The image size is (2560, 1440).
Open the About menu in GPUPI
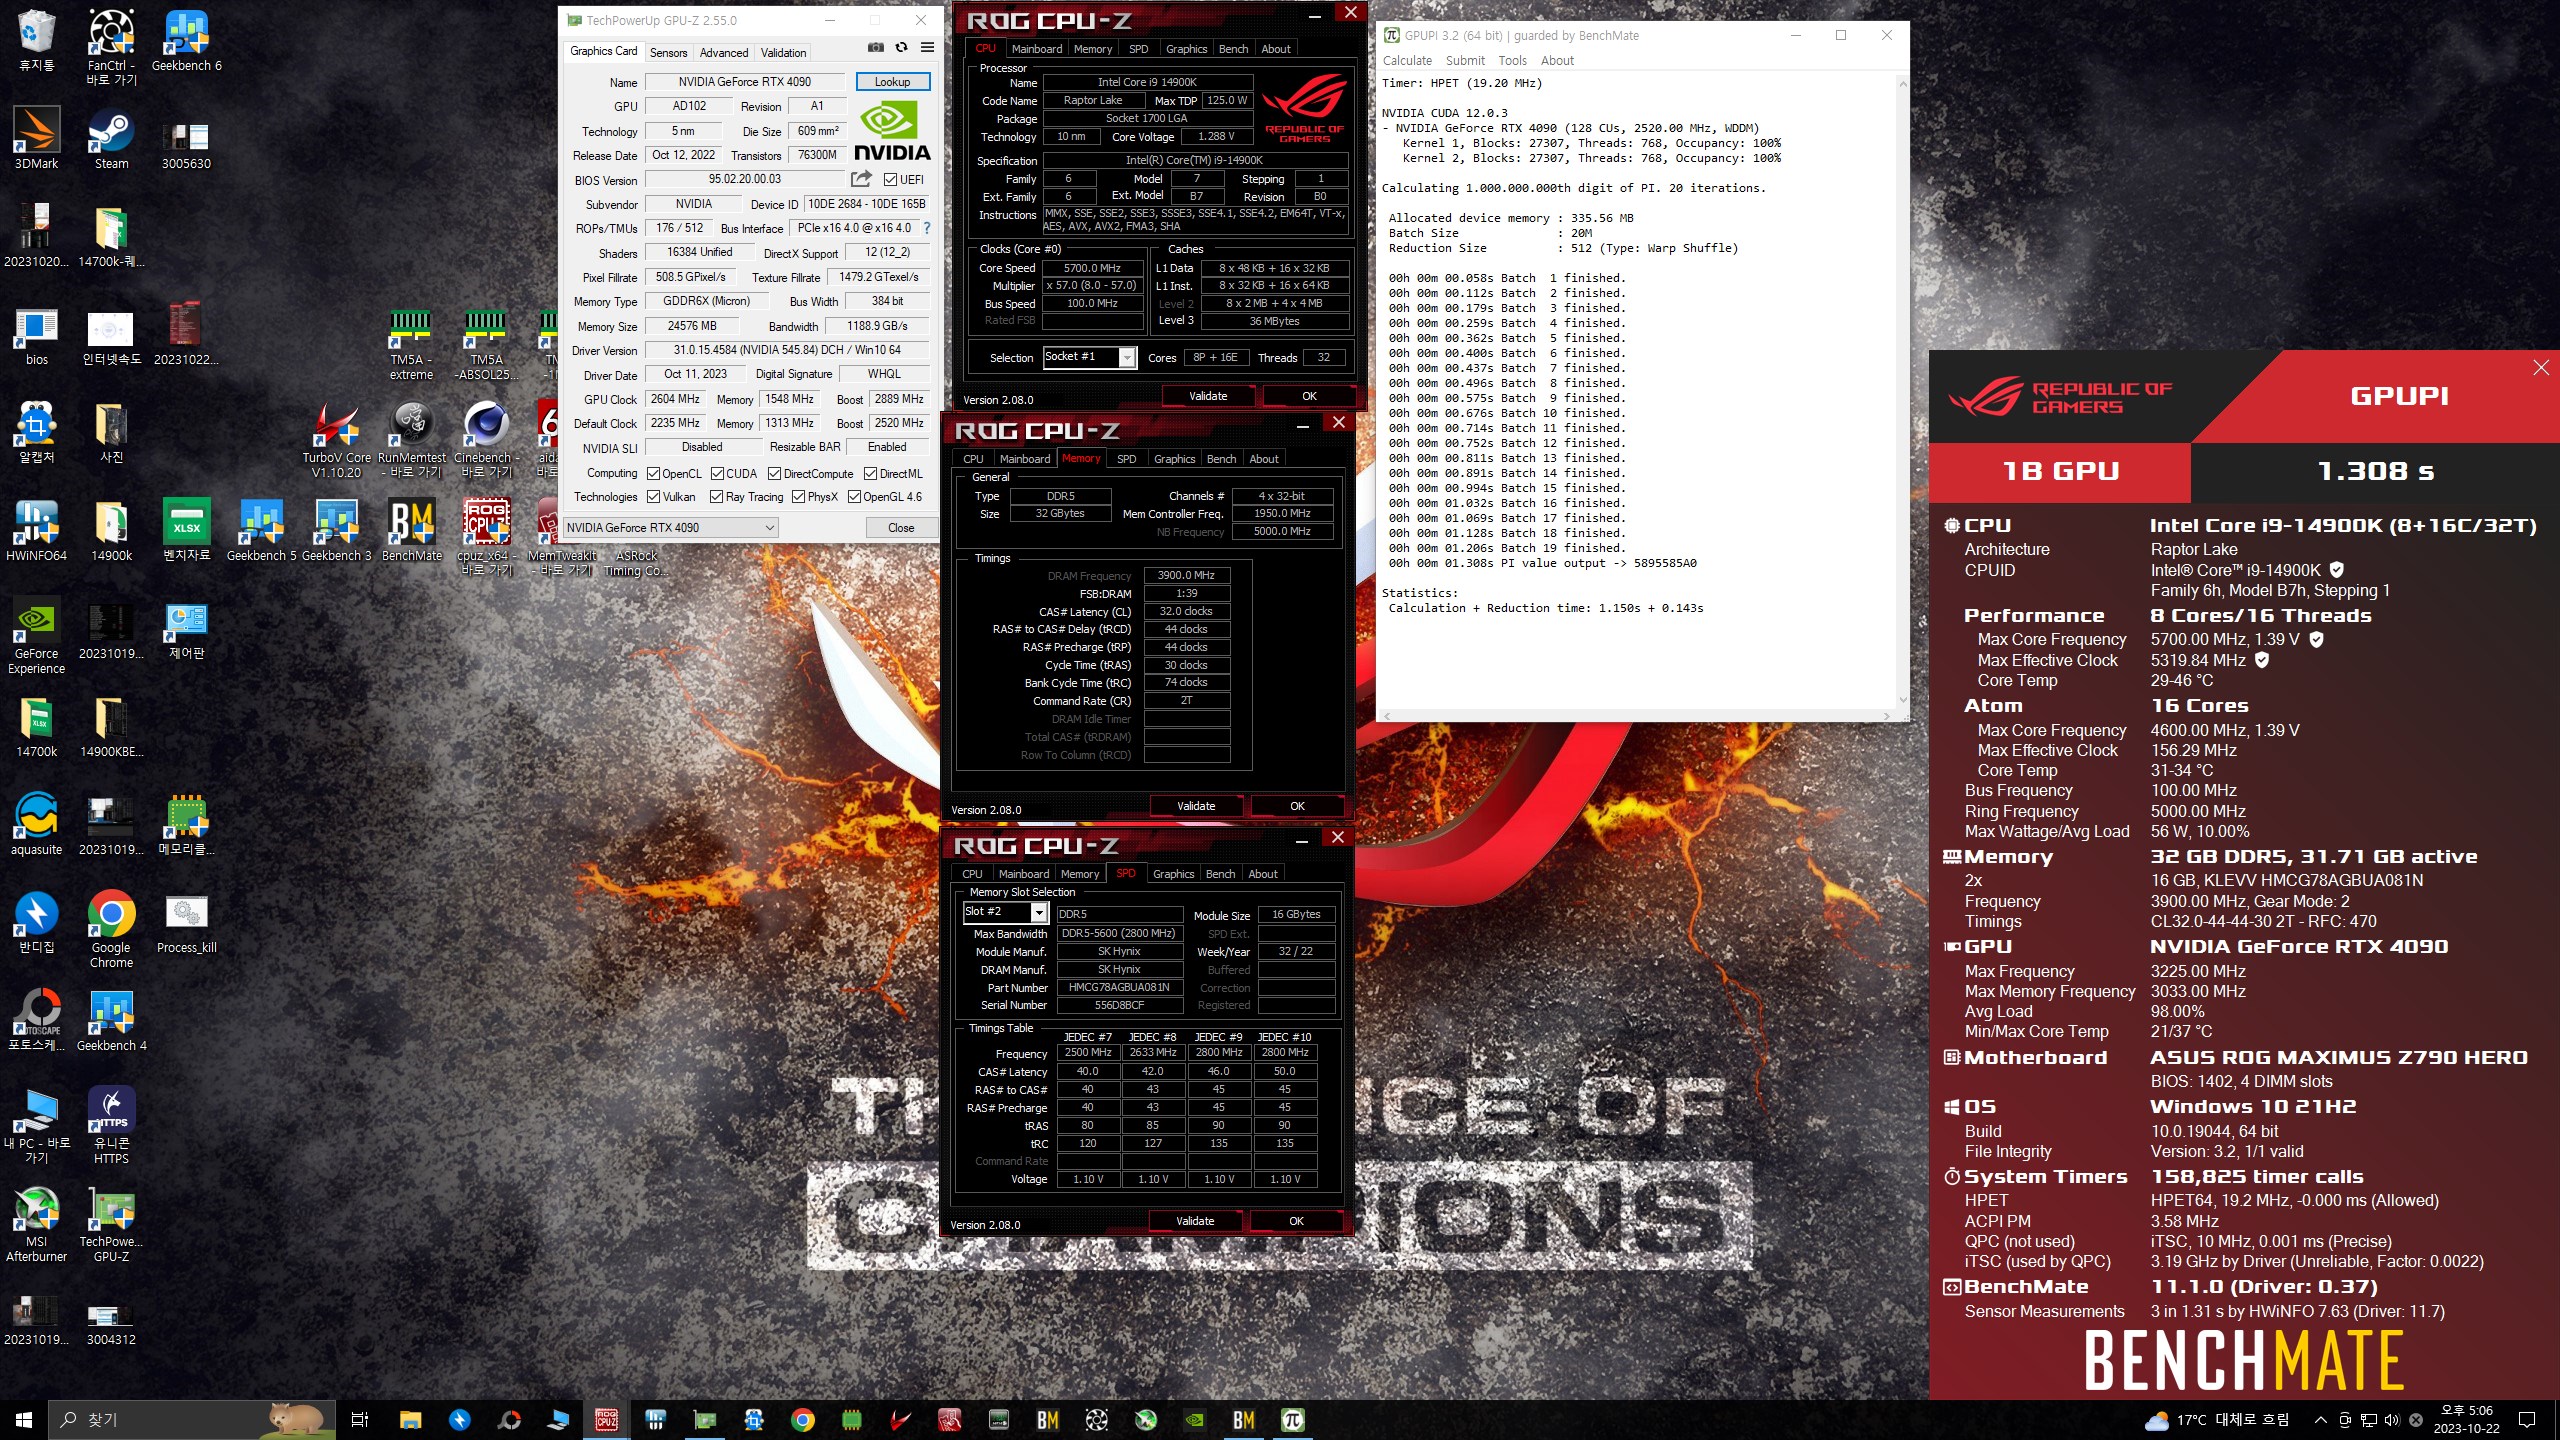(x=1557, y=61)
